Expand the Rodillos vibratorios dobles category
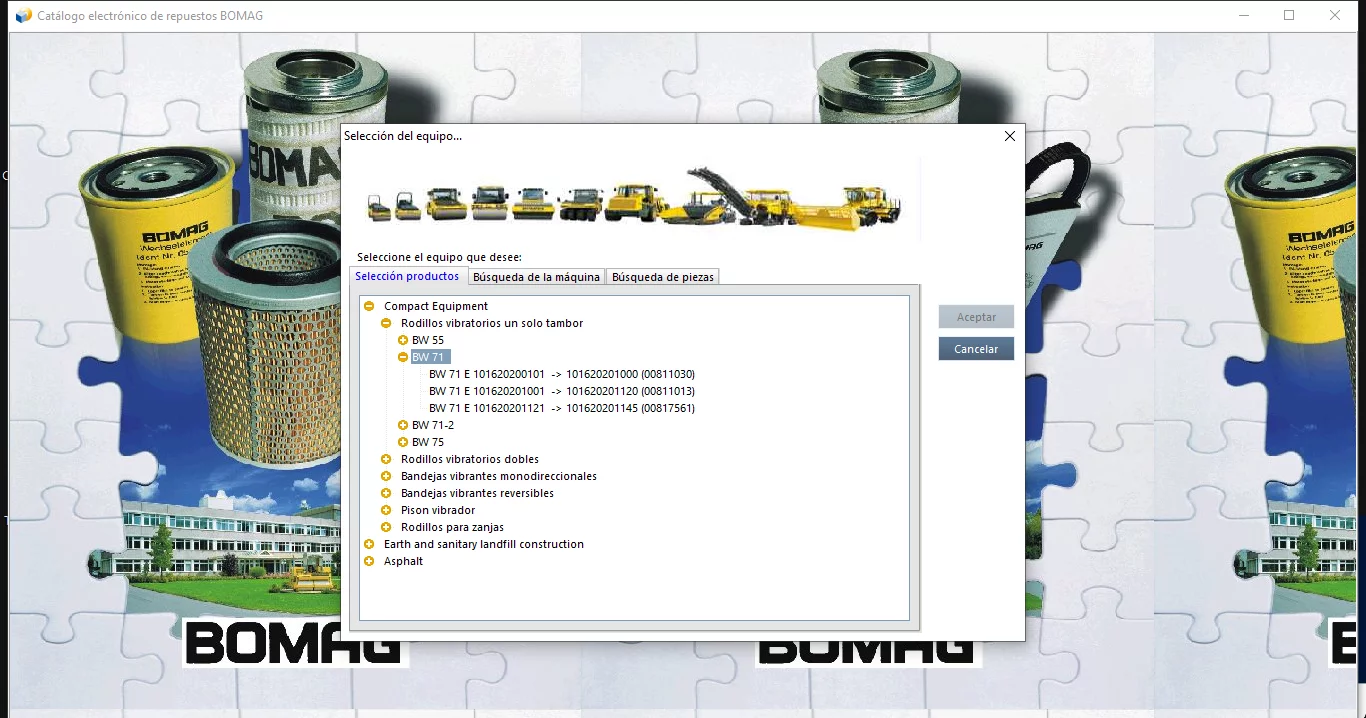 pos(386,459)
